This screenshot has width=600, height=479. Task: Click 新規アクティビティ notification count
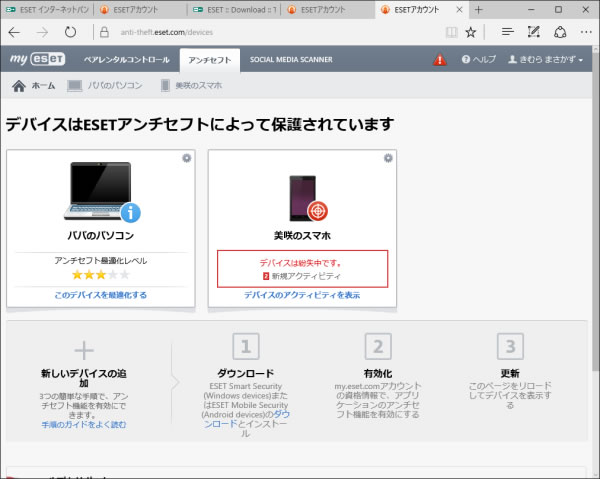(x=302, y=276)
